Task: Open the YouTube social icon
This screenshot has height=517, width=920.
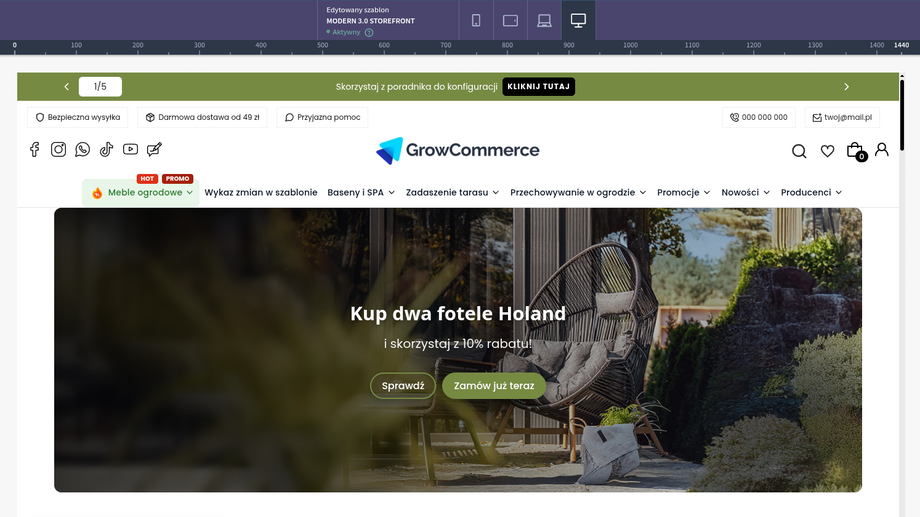Action: 130,150
